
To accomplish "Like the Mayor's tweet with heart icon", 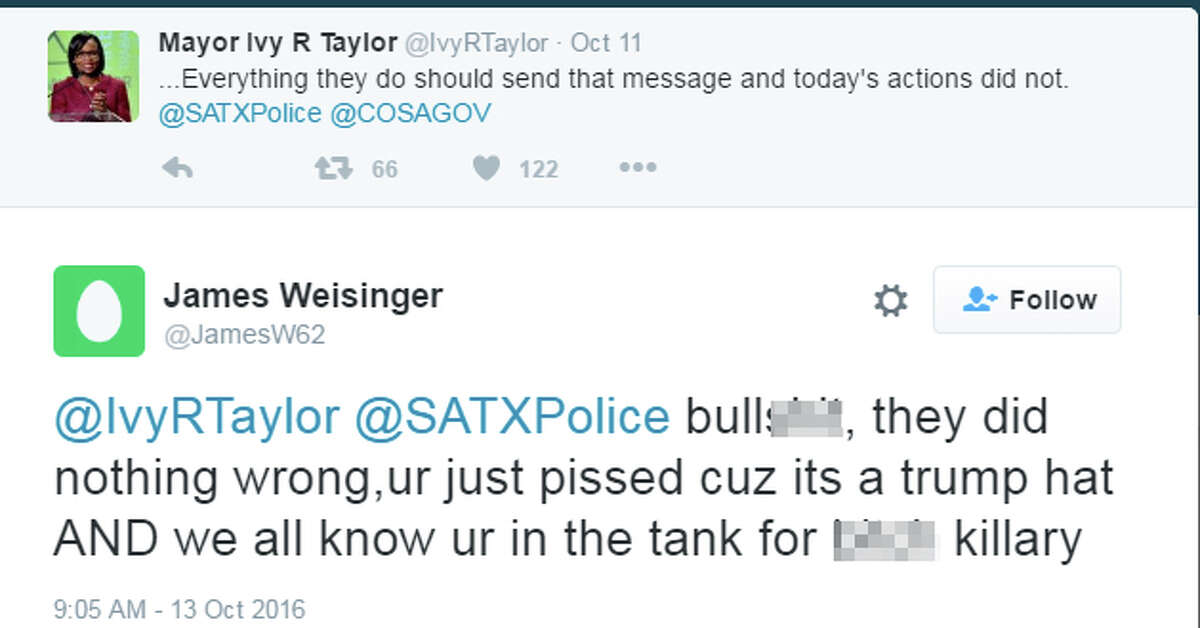I will click(486, 169).
